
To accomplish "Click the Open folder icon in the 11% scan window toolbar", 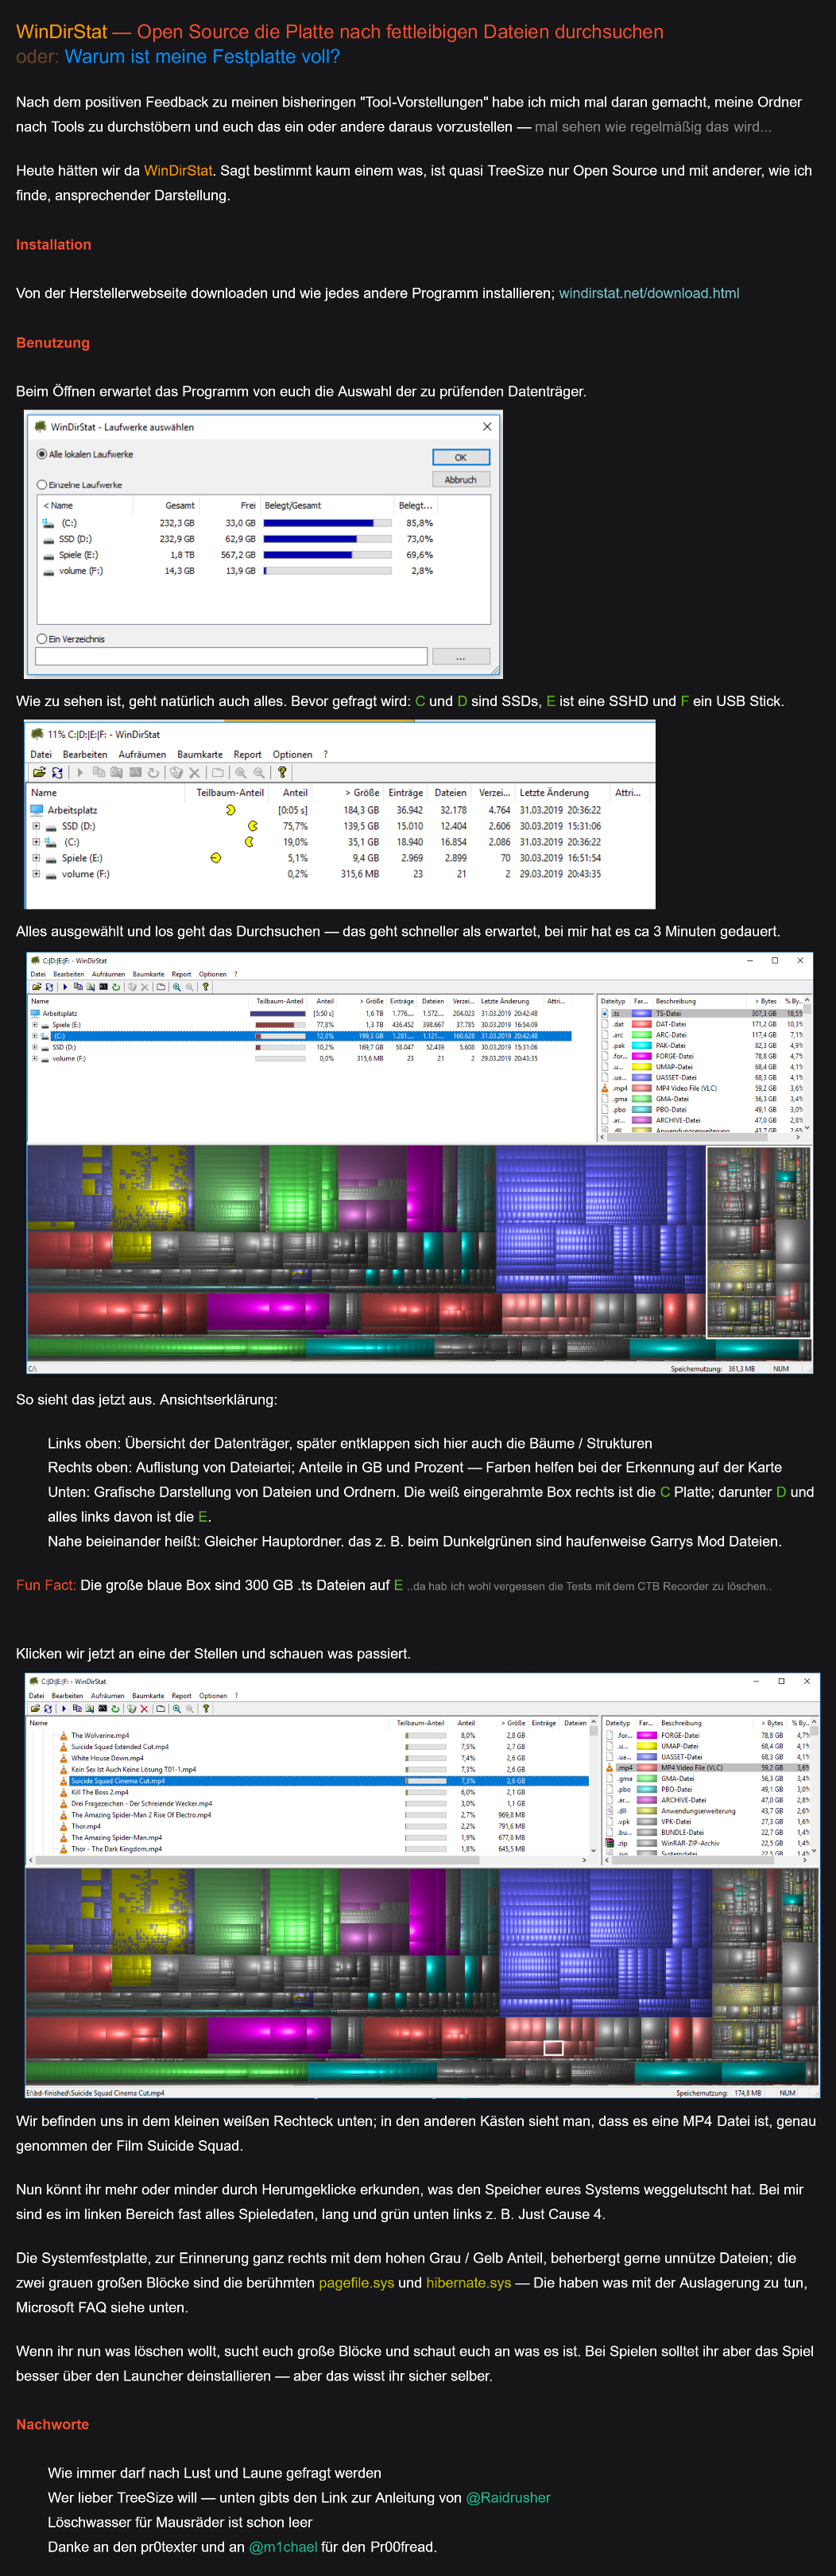I will tap(39, 772).
